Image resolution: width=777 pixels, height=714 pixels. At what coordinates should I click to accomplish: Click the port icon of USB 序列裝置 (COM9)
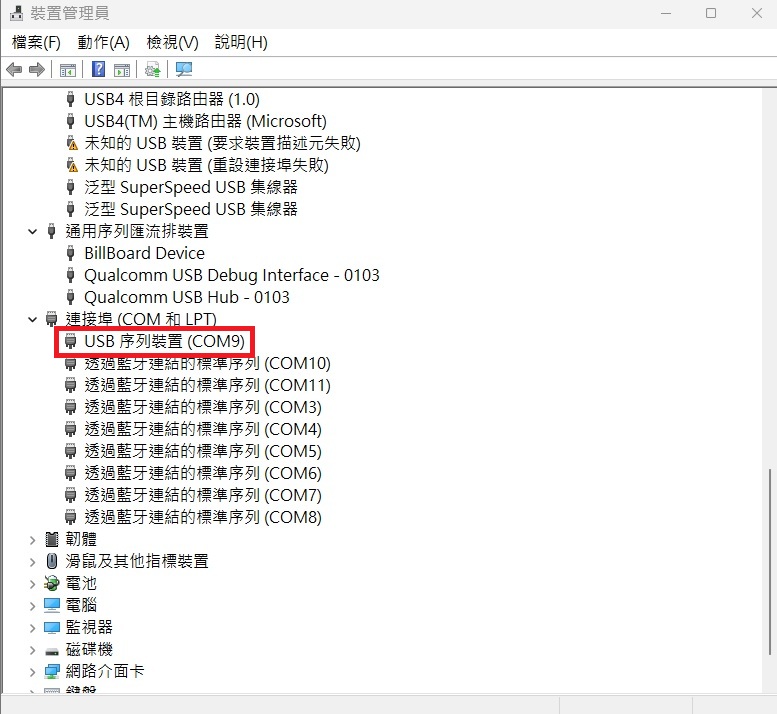71,341
